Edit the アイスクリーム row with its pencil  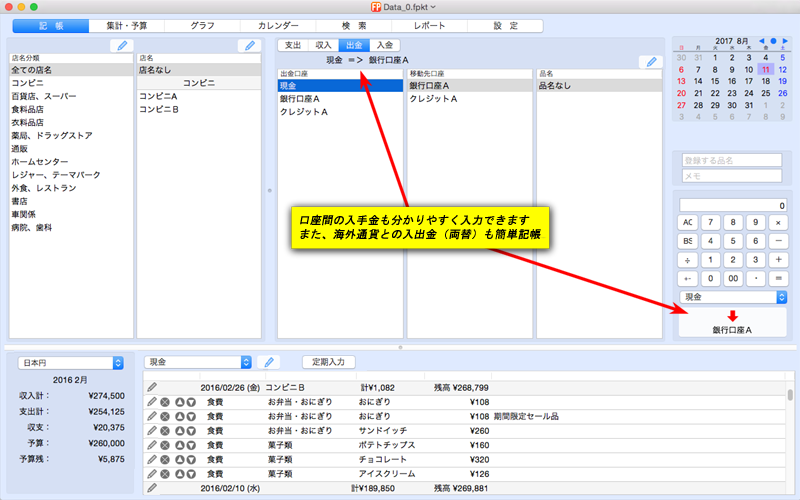point(152,473)
